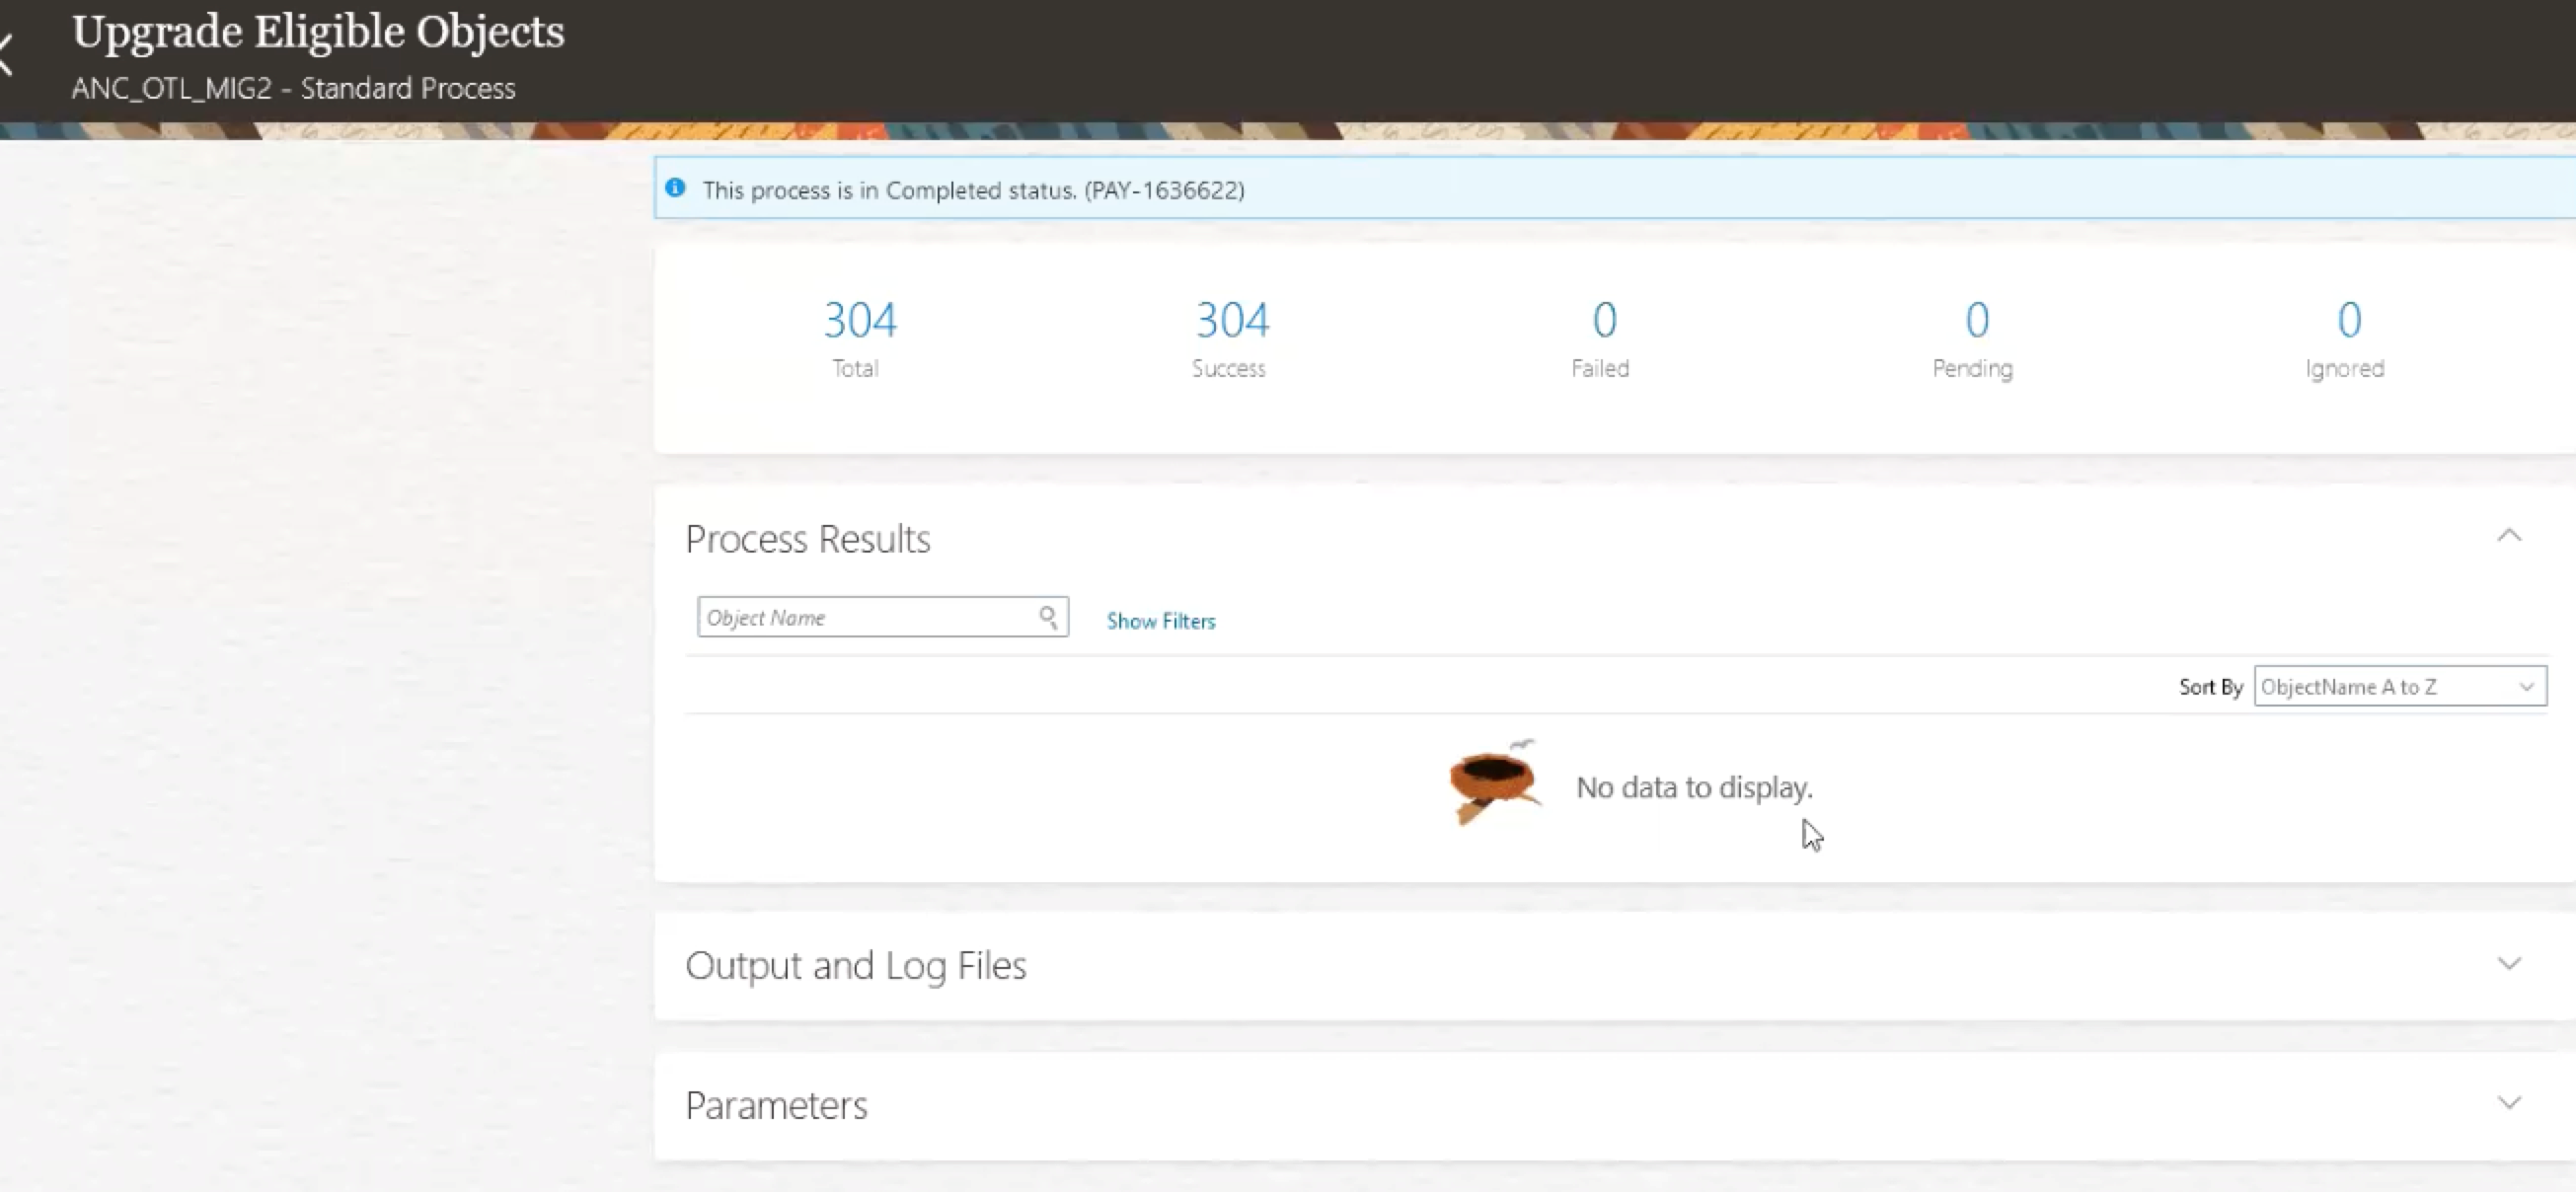2576x1192 pixels.
Task: Click the Parameters heading
Action: 776,1105
